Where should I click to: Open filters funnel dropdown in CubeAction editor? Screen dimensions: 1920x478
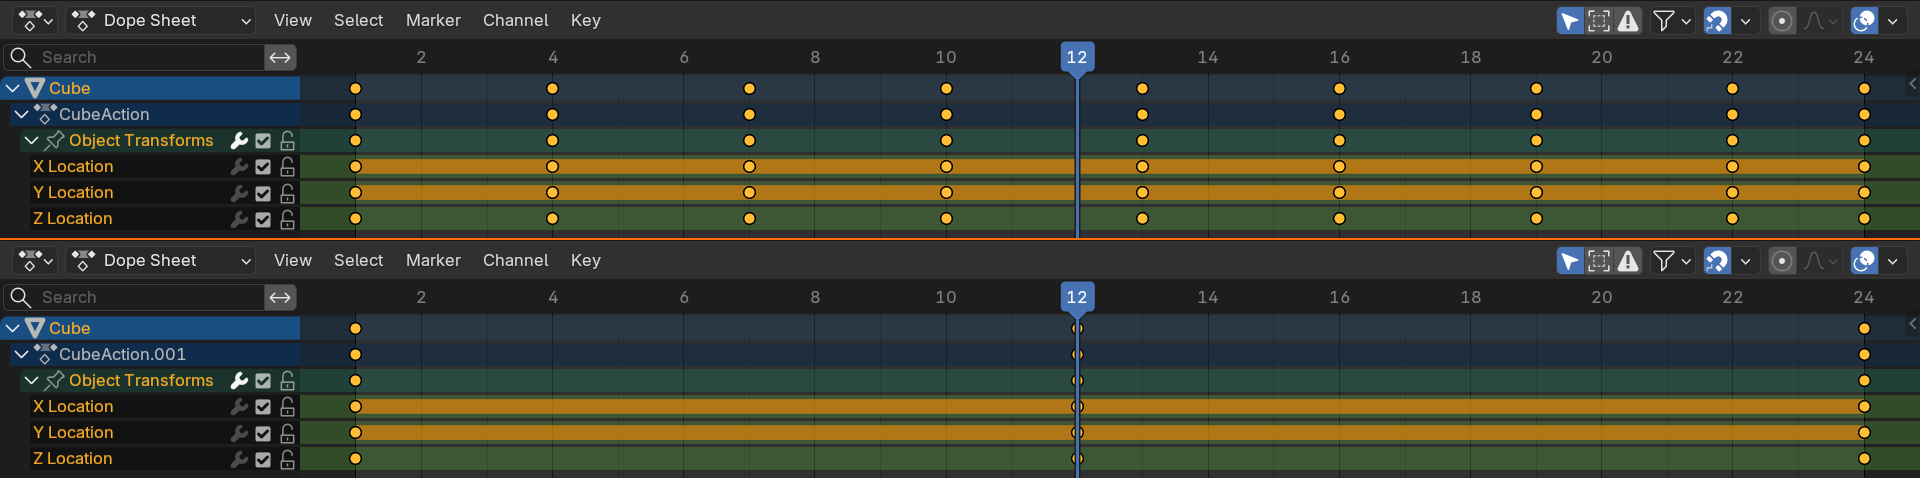1671,20
